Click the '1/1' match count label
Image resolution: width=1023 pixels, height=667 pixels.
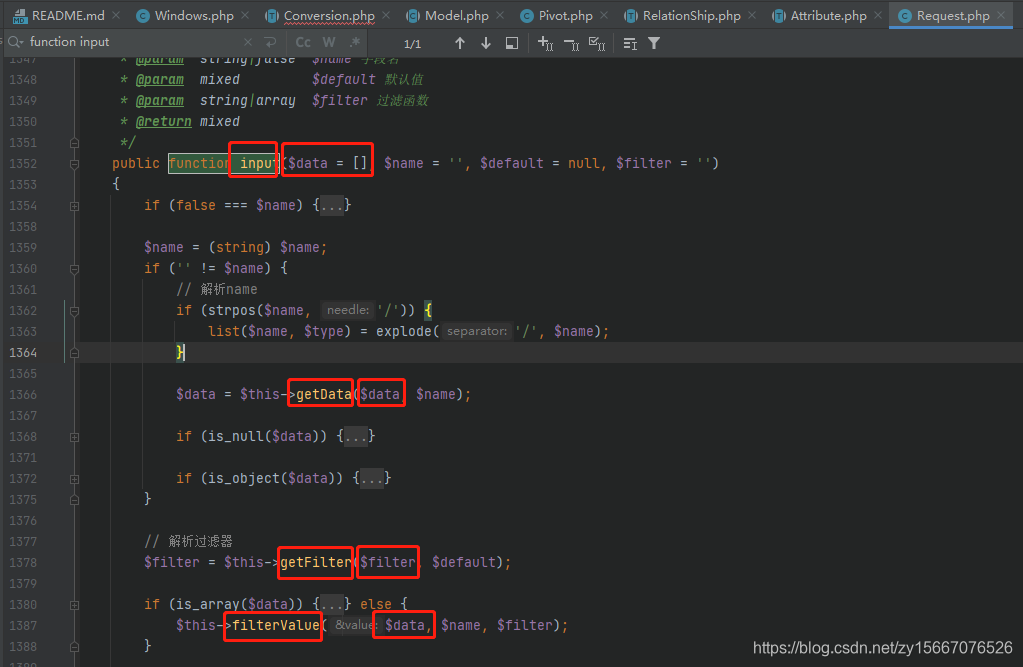point(412,44)
